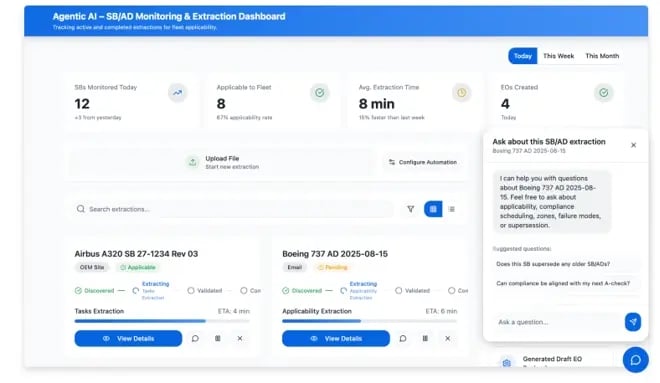Select the Today tab
This screenshot has height=383, width=660.
pos(523,56)
